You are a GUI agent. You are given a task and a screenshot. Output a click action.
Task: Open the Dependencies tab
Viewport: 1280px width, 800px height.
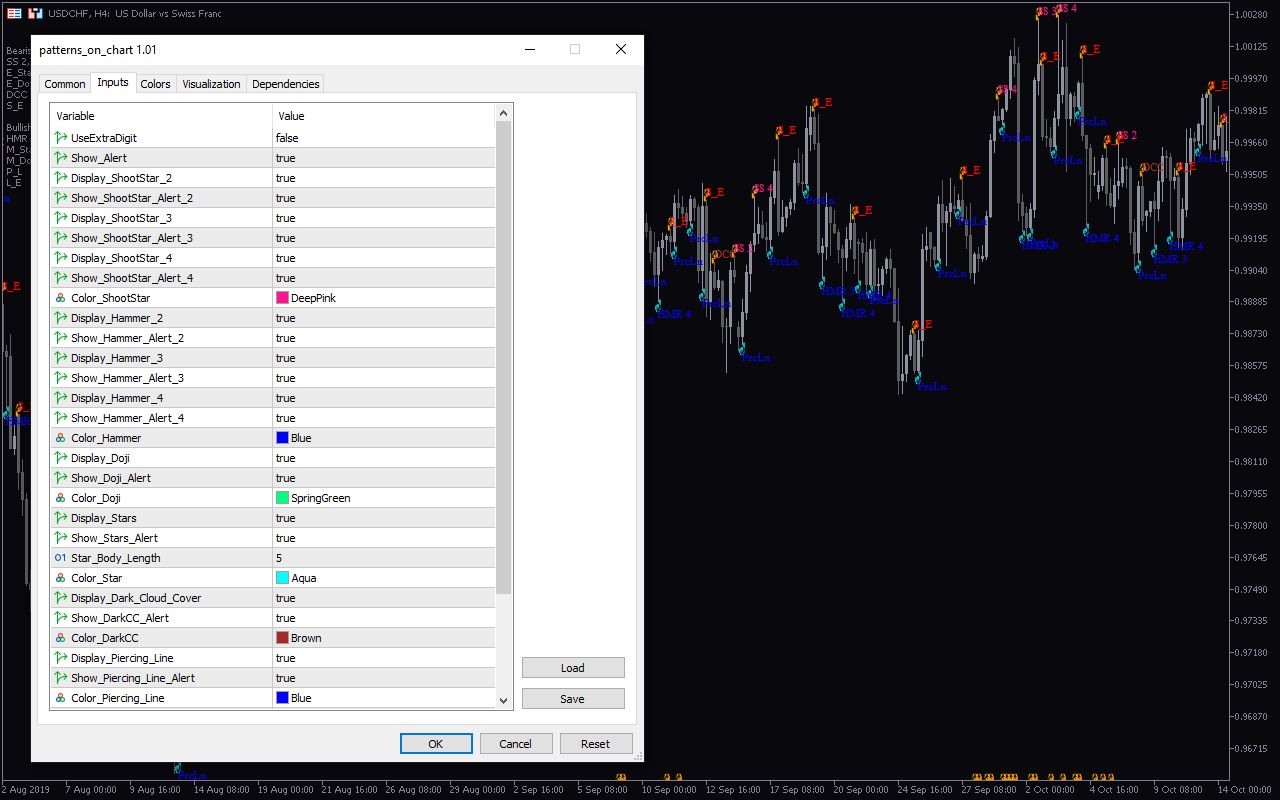coord(286,84)
